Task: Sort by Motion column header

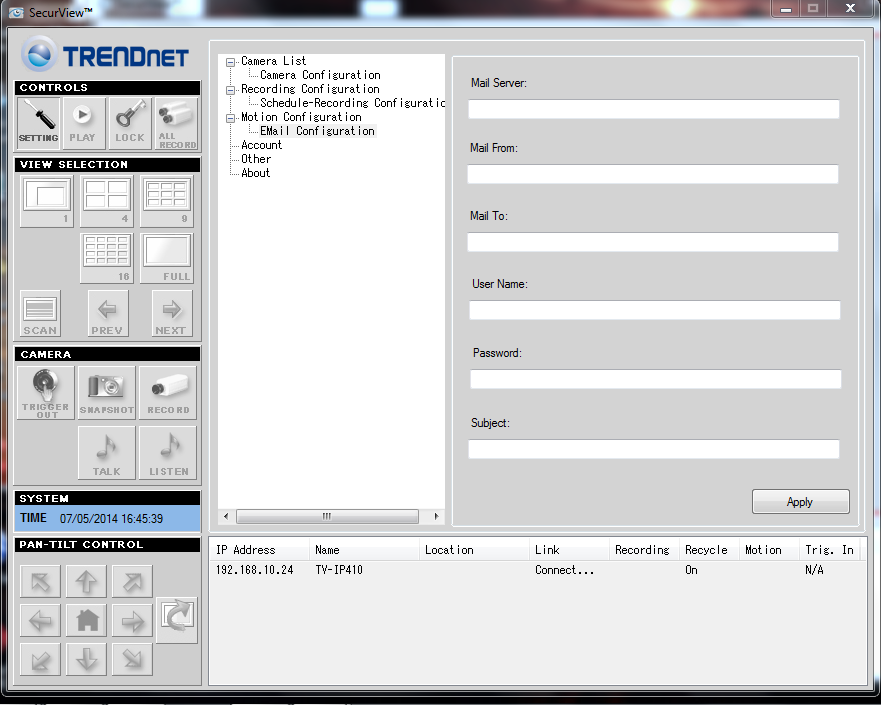Action: pos(769,550)
